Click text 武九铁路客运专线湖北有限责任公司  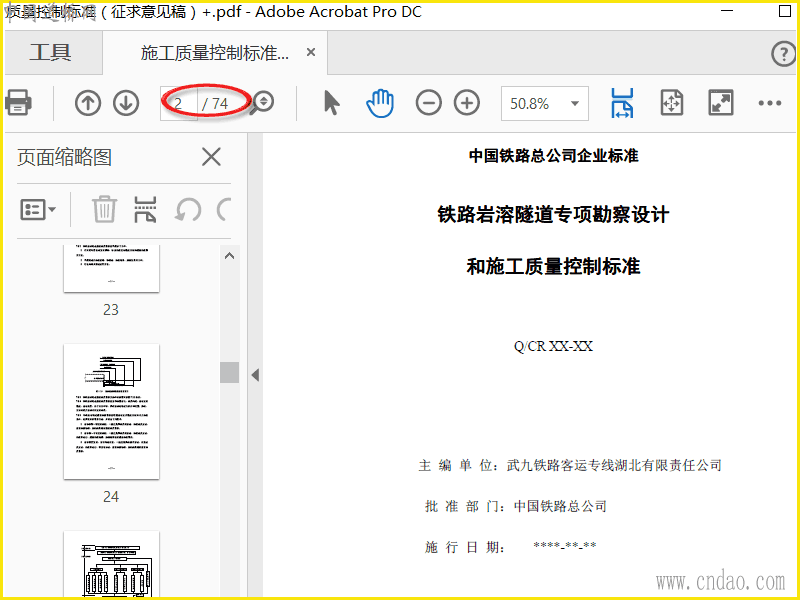click(614, 465)
